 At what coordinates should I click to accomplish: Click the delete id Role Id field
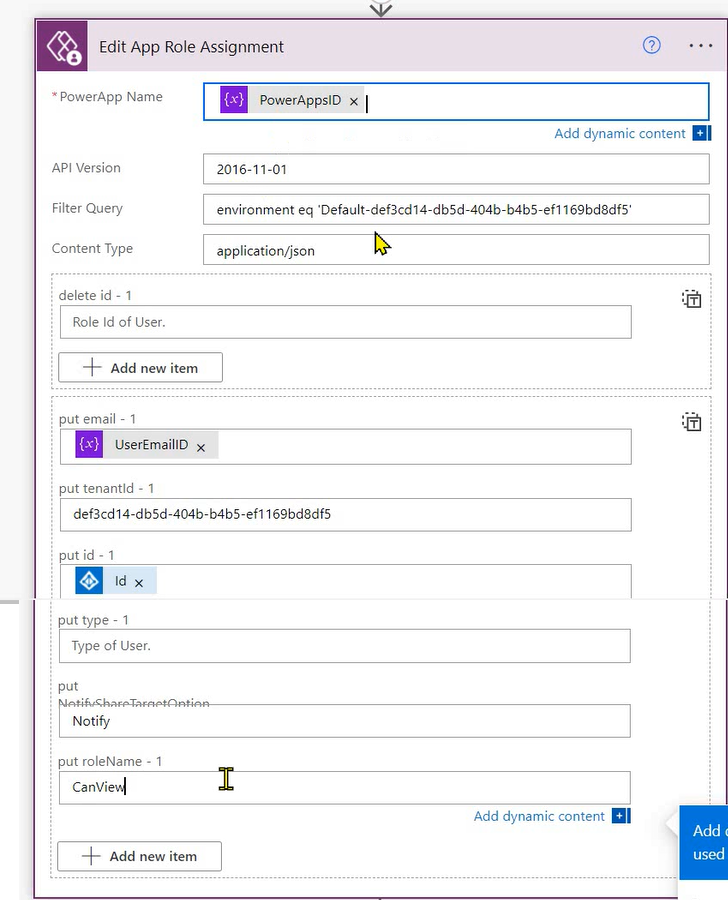pos(346,322)
